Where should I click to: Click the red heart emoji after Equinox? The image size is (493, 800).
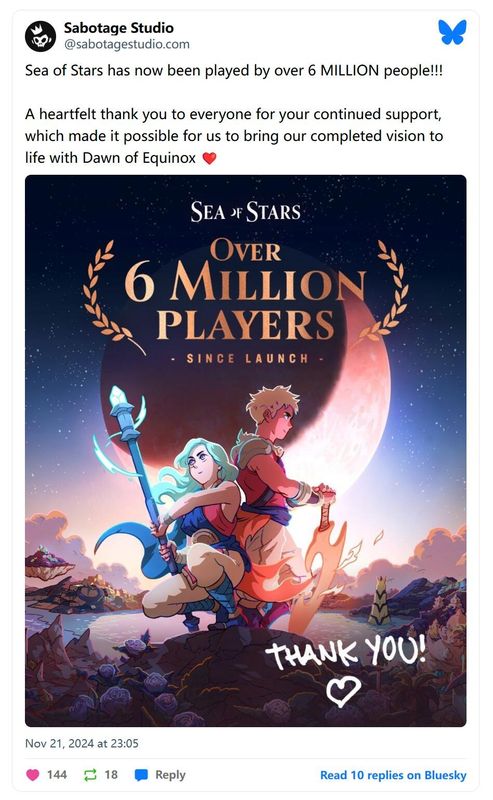209,158
